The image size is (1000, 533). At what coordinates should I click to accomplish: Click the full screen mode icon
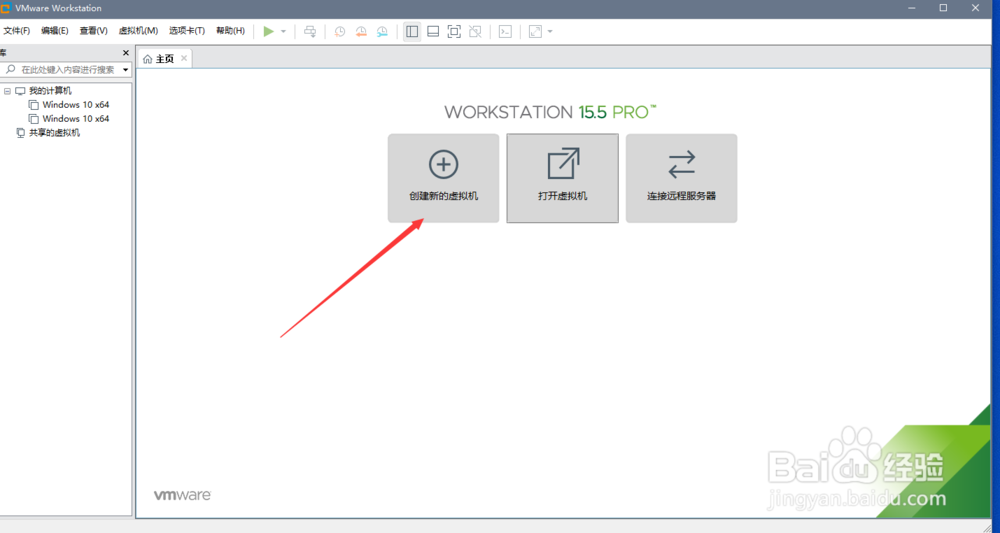click(x=454, y=31)
